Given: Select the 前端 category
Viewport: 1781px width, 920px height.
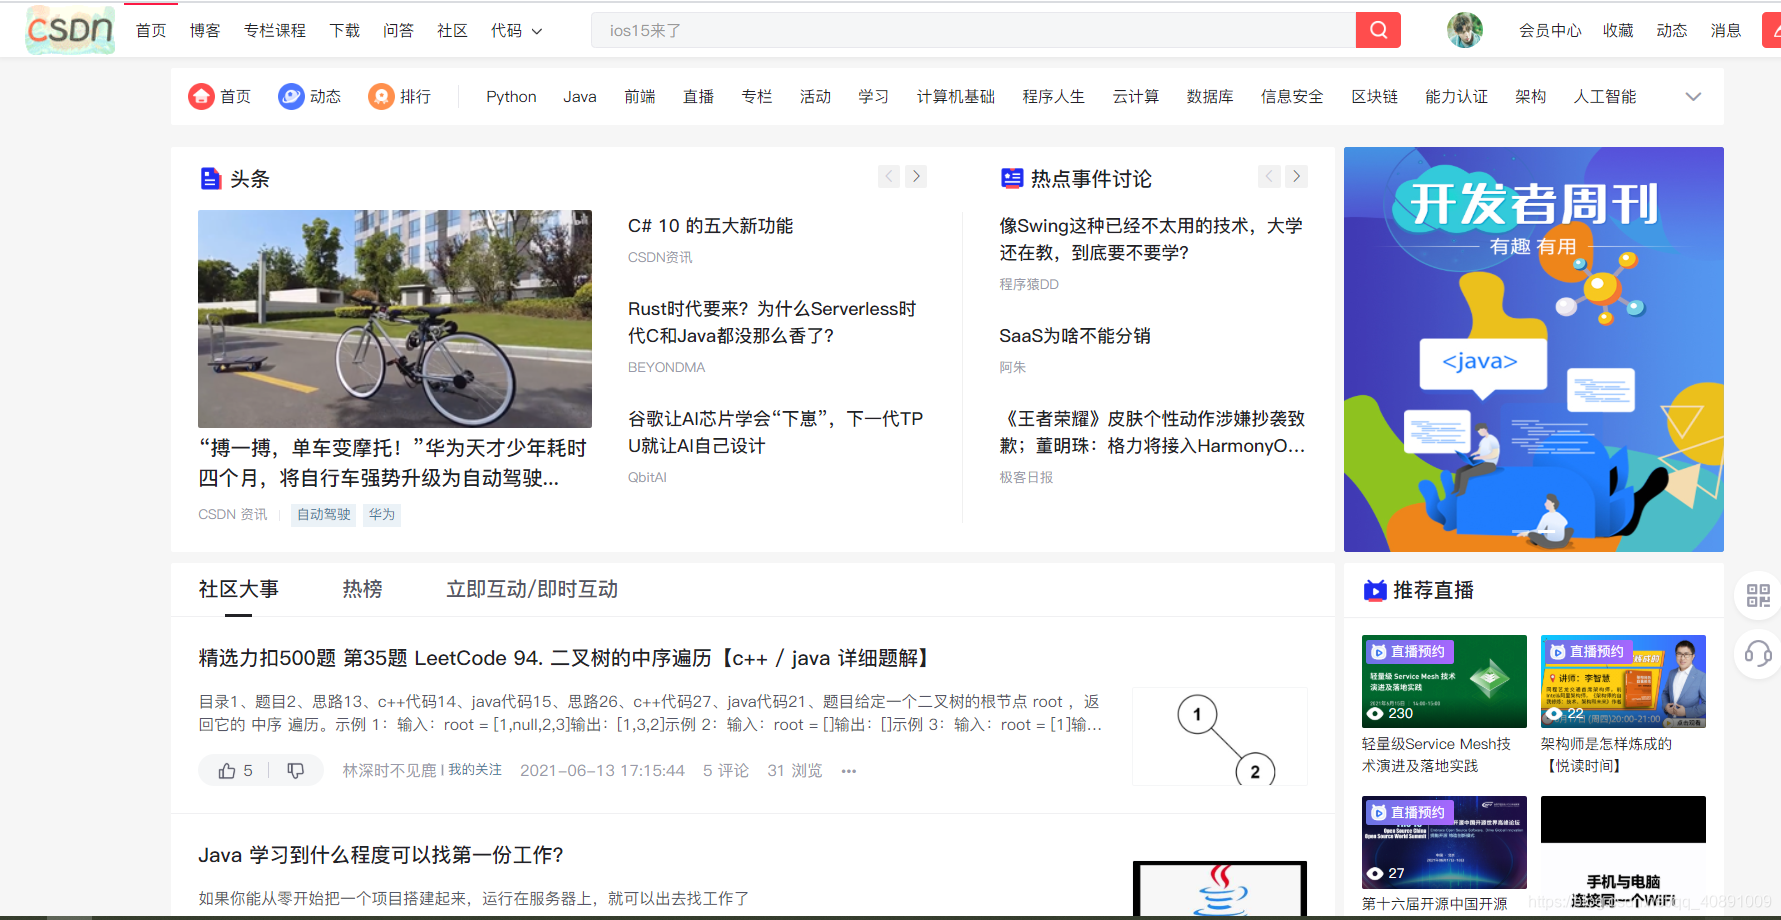Looking at the screenshot, I should point(640,97).
